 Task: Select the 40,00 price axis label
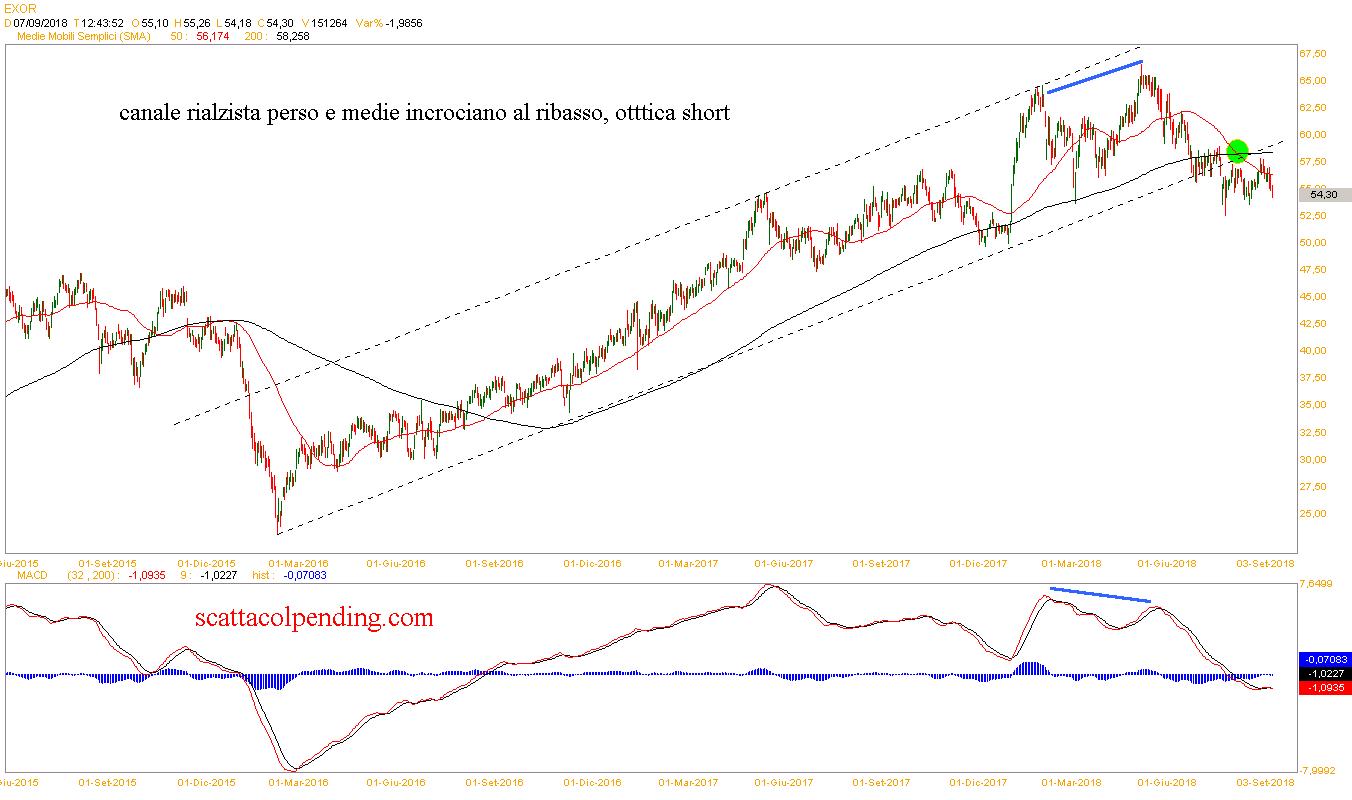click(x=1313, y=350)
